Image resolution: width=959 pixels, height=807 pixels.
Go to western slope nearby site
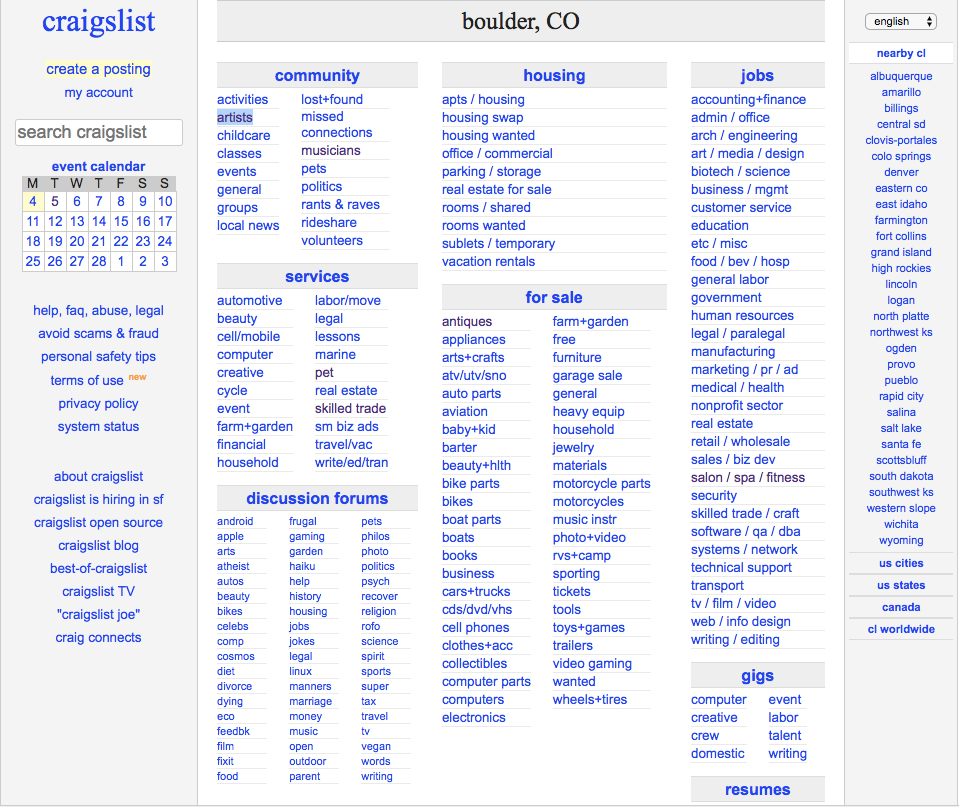(901, 508)
